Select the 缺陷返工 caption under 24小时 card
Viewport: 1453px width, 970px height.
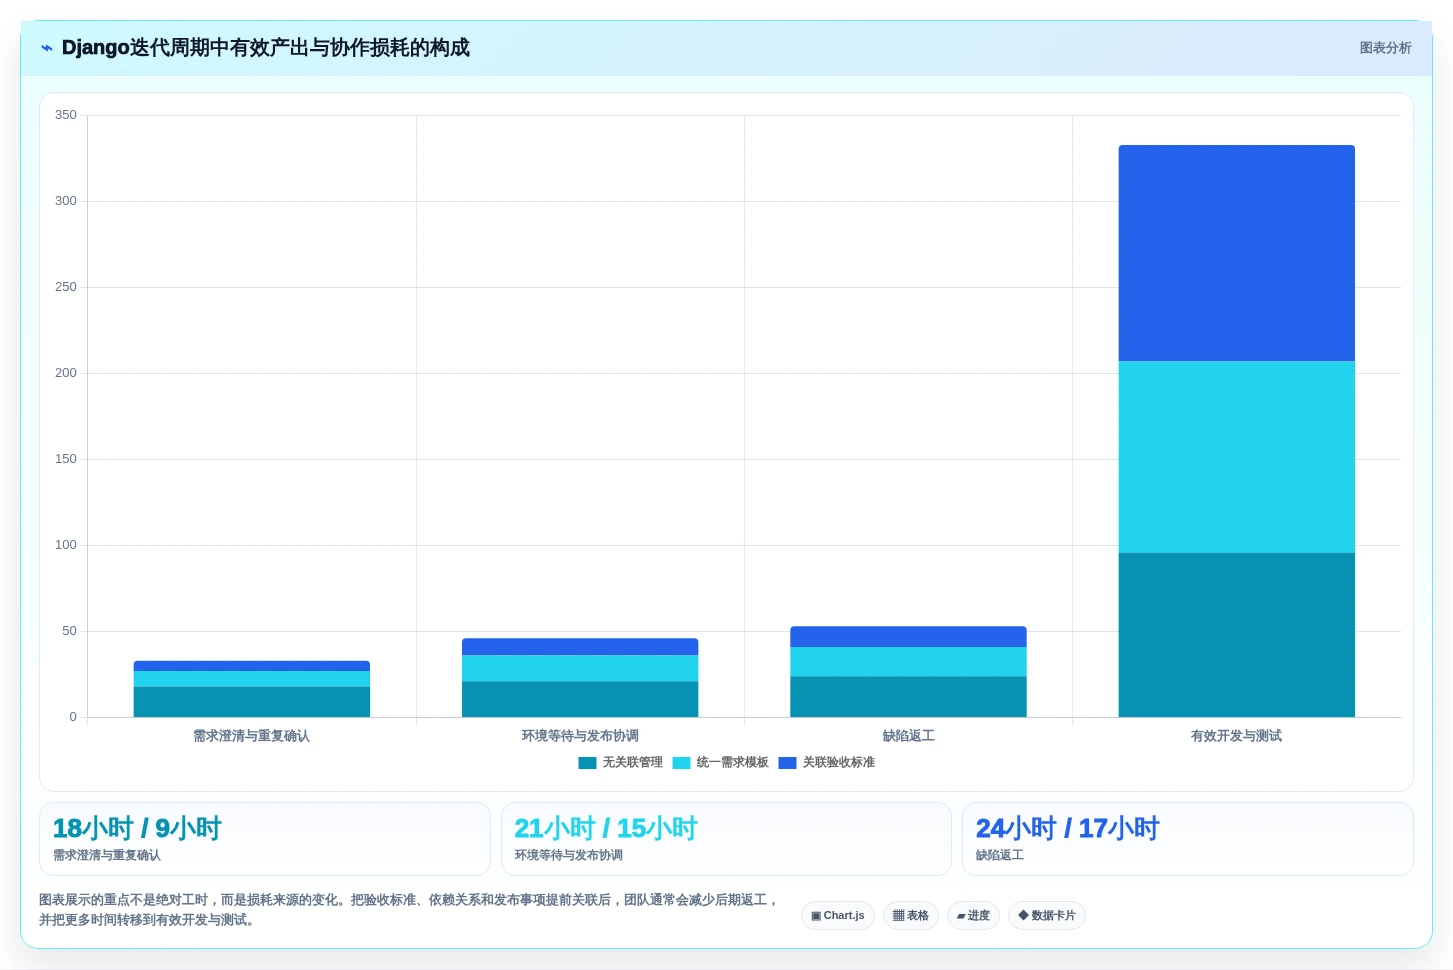pyautogui.click(x=1000, y=856)
